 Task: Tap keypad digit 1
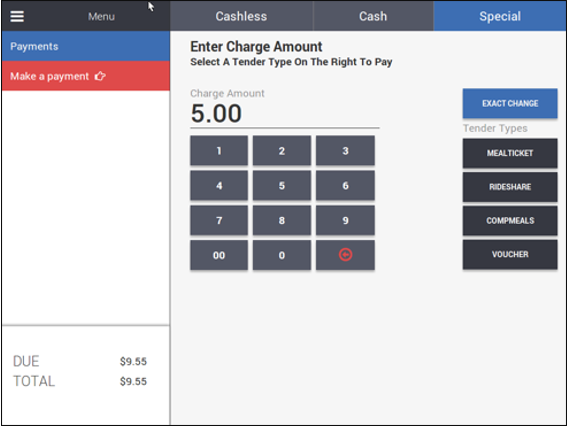click(219, 151)
